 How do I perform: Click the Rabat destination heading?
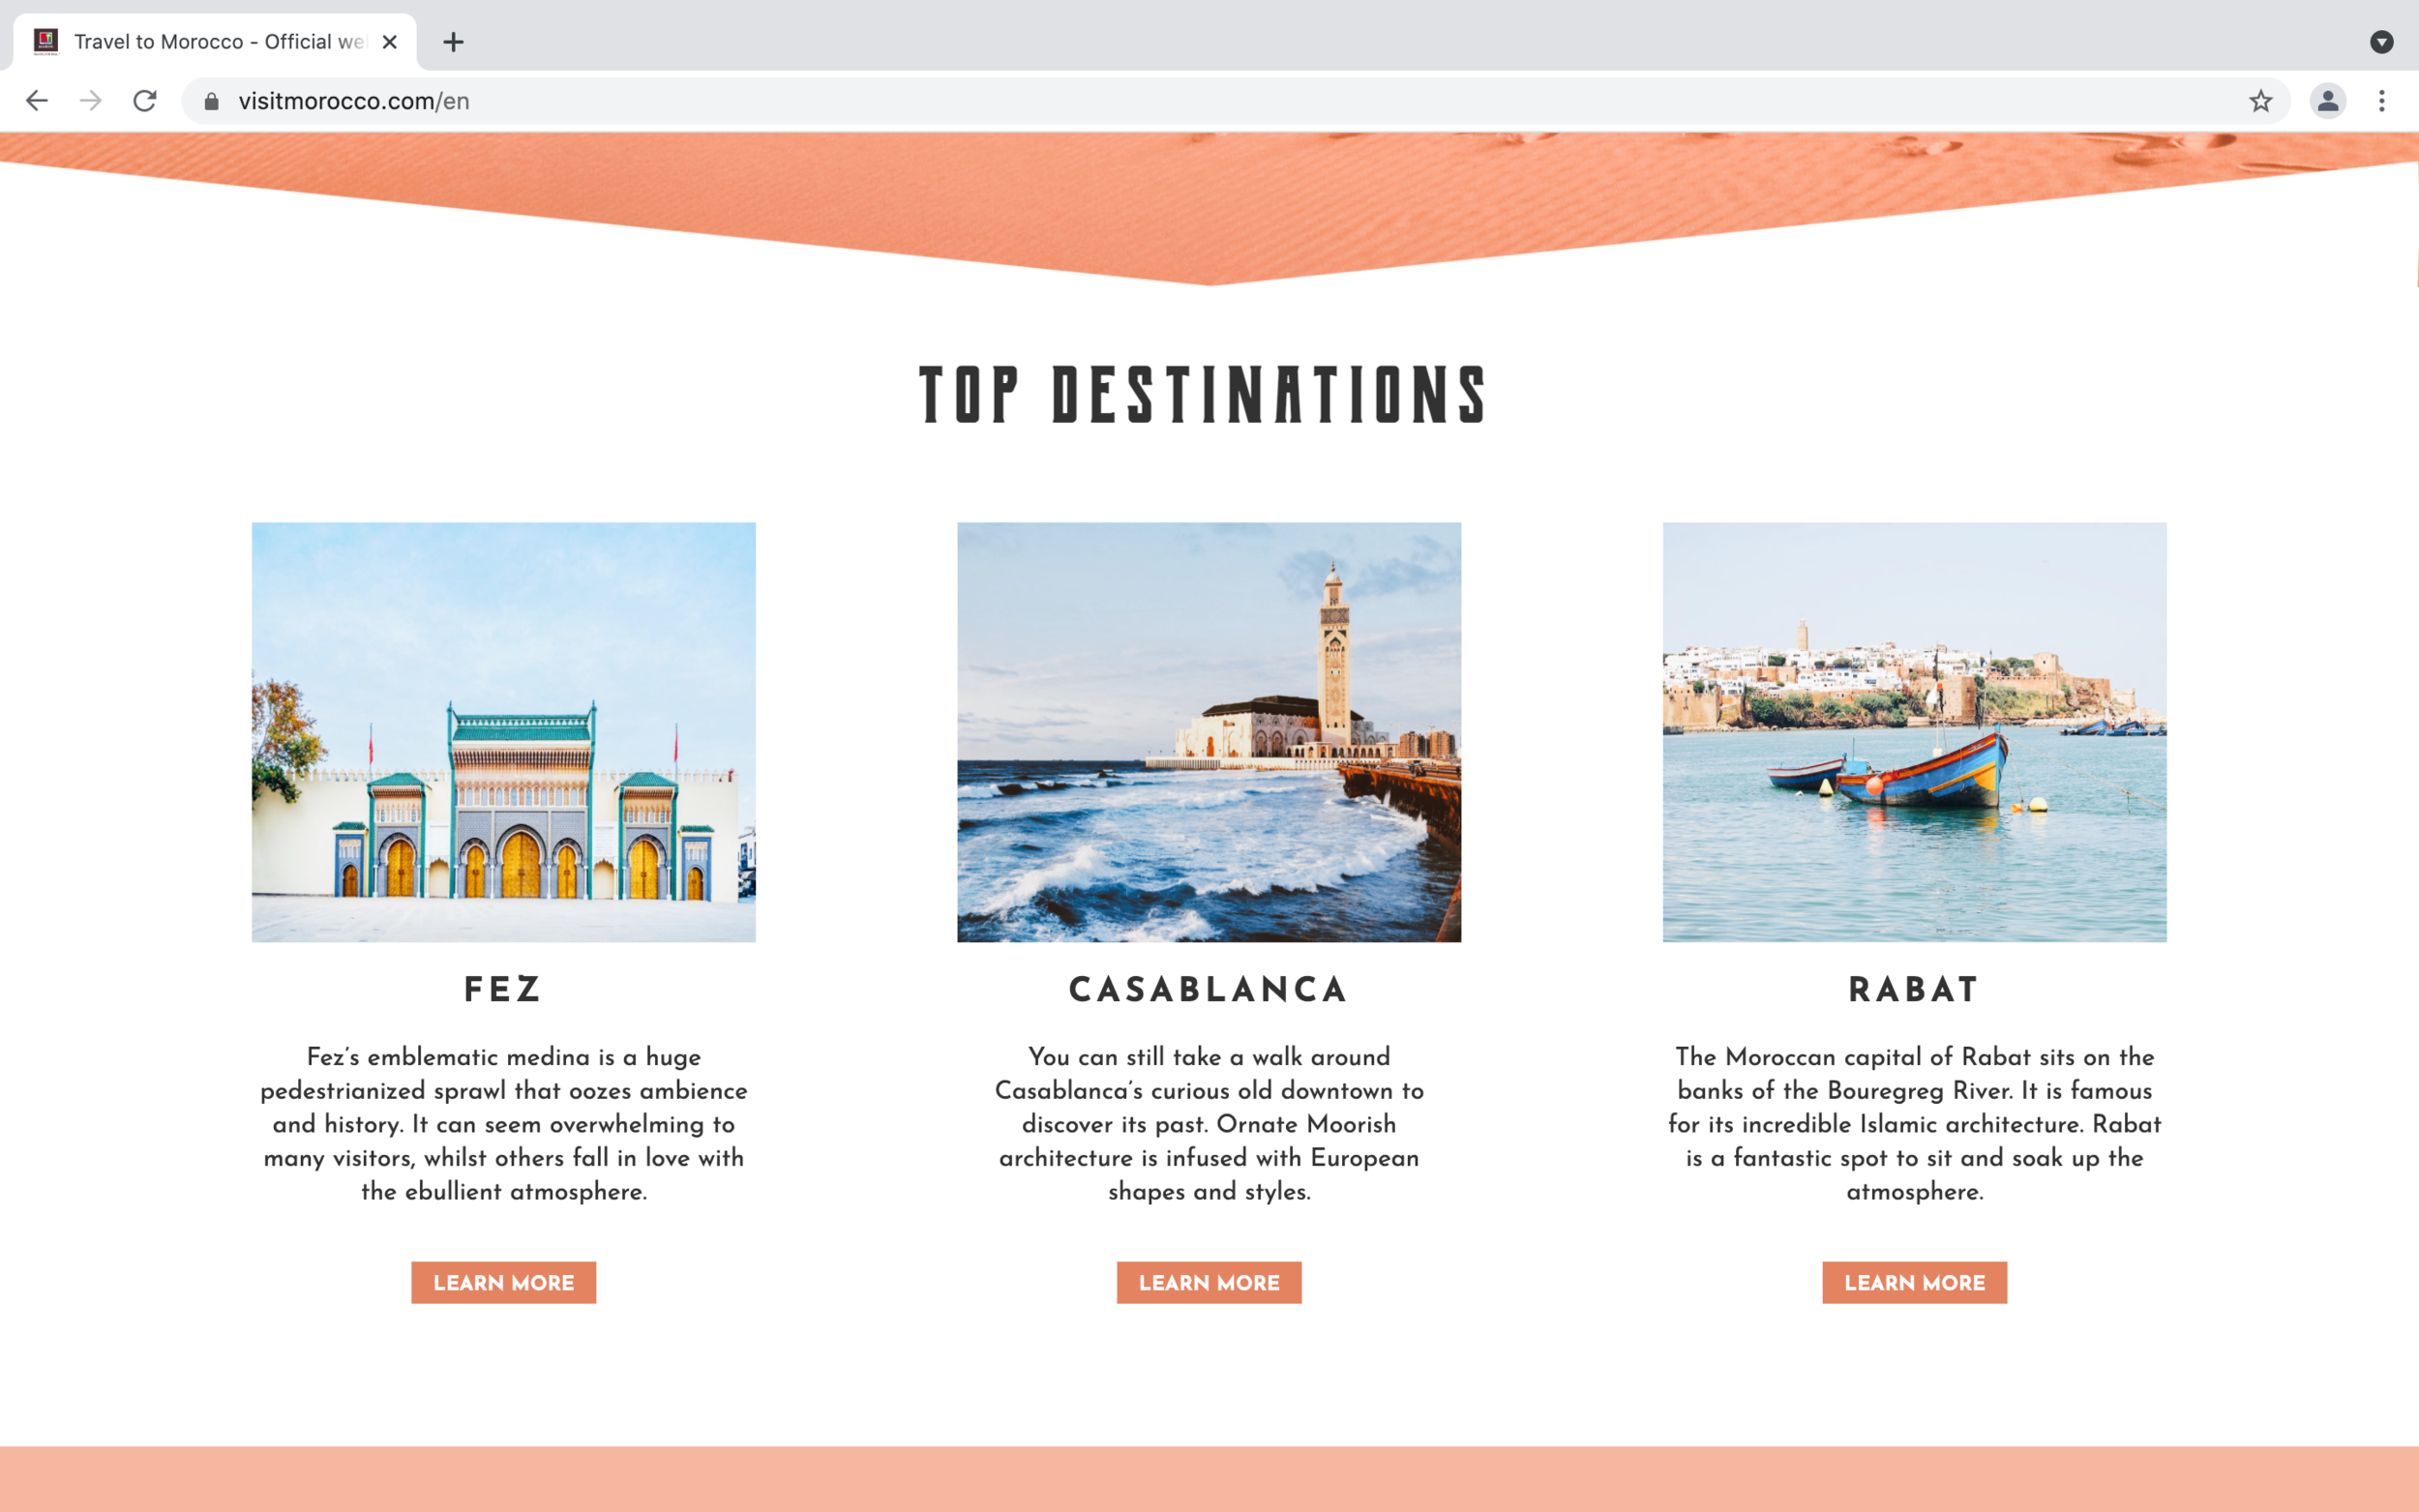[1913, 990]
